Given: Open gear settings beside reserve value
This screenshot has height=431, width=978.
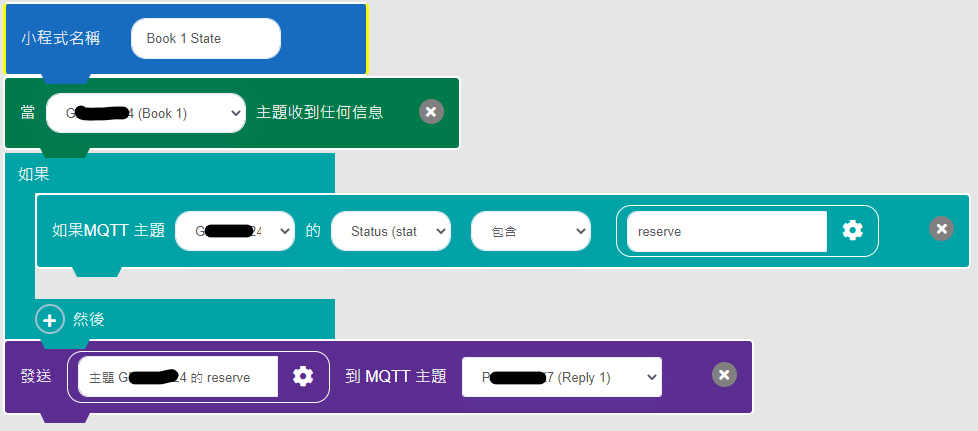Looking at the screenshot, I should tap(853, 231).
